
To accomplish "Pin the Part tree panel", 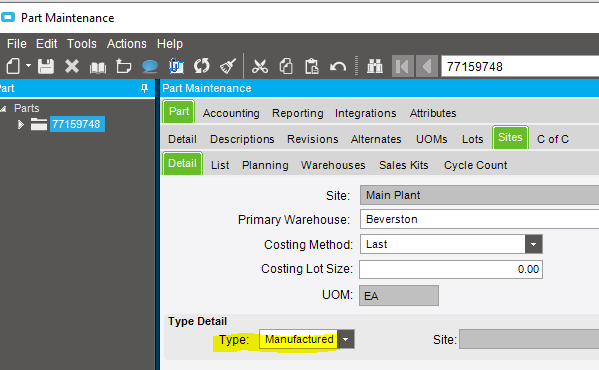I will pos(144,89).
